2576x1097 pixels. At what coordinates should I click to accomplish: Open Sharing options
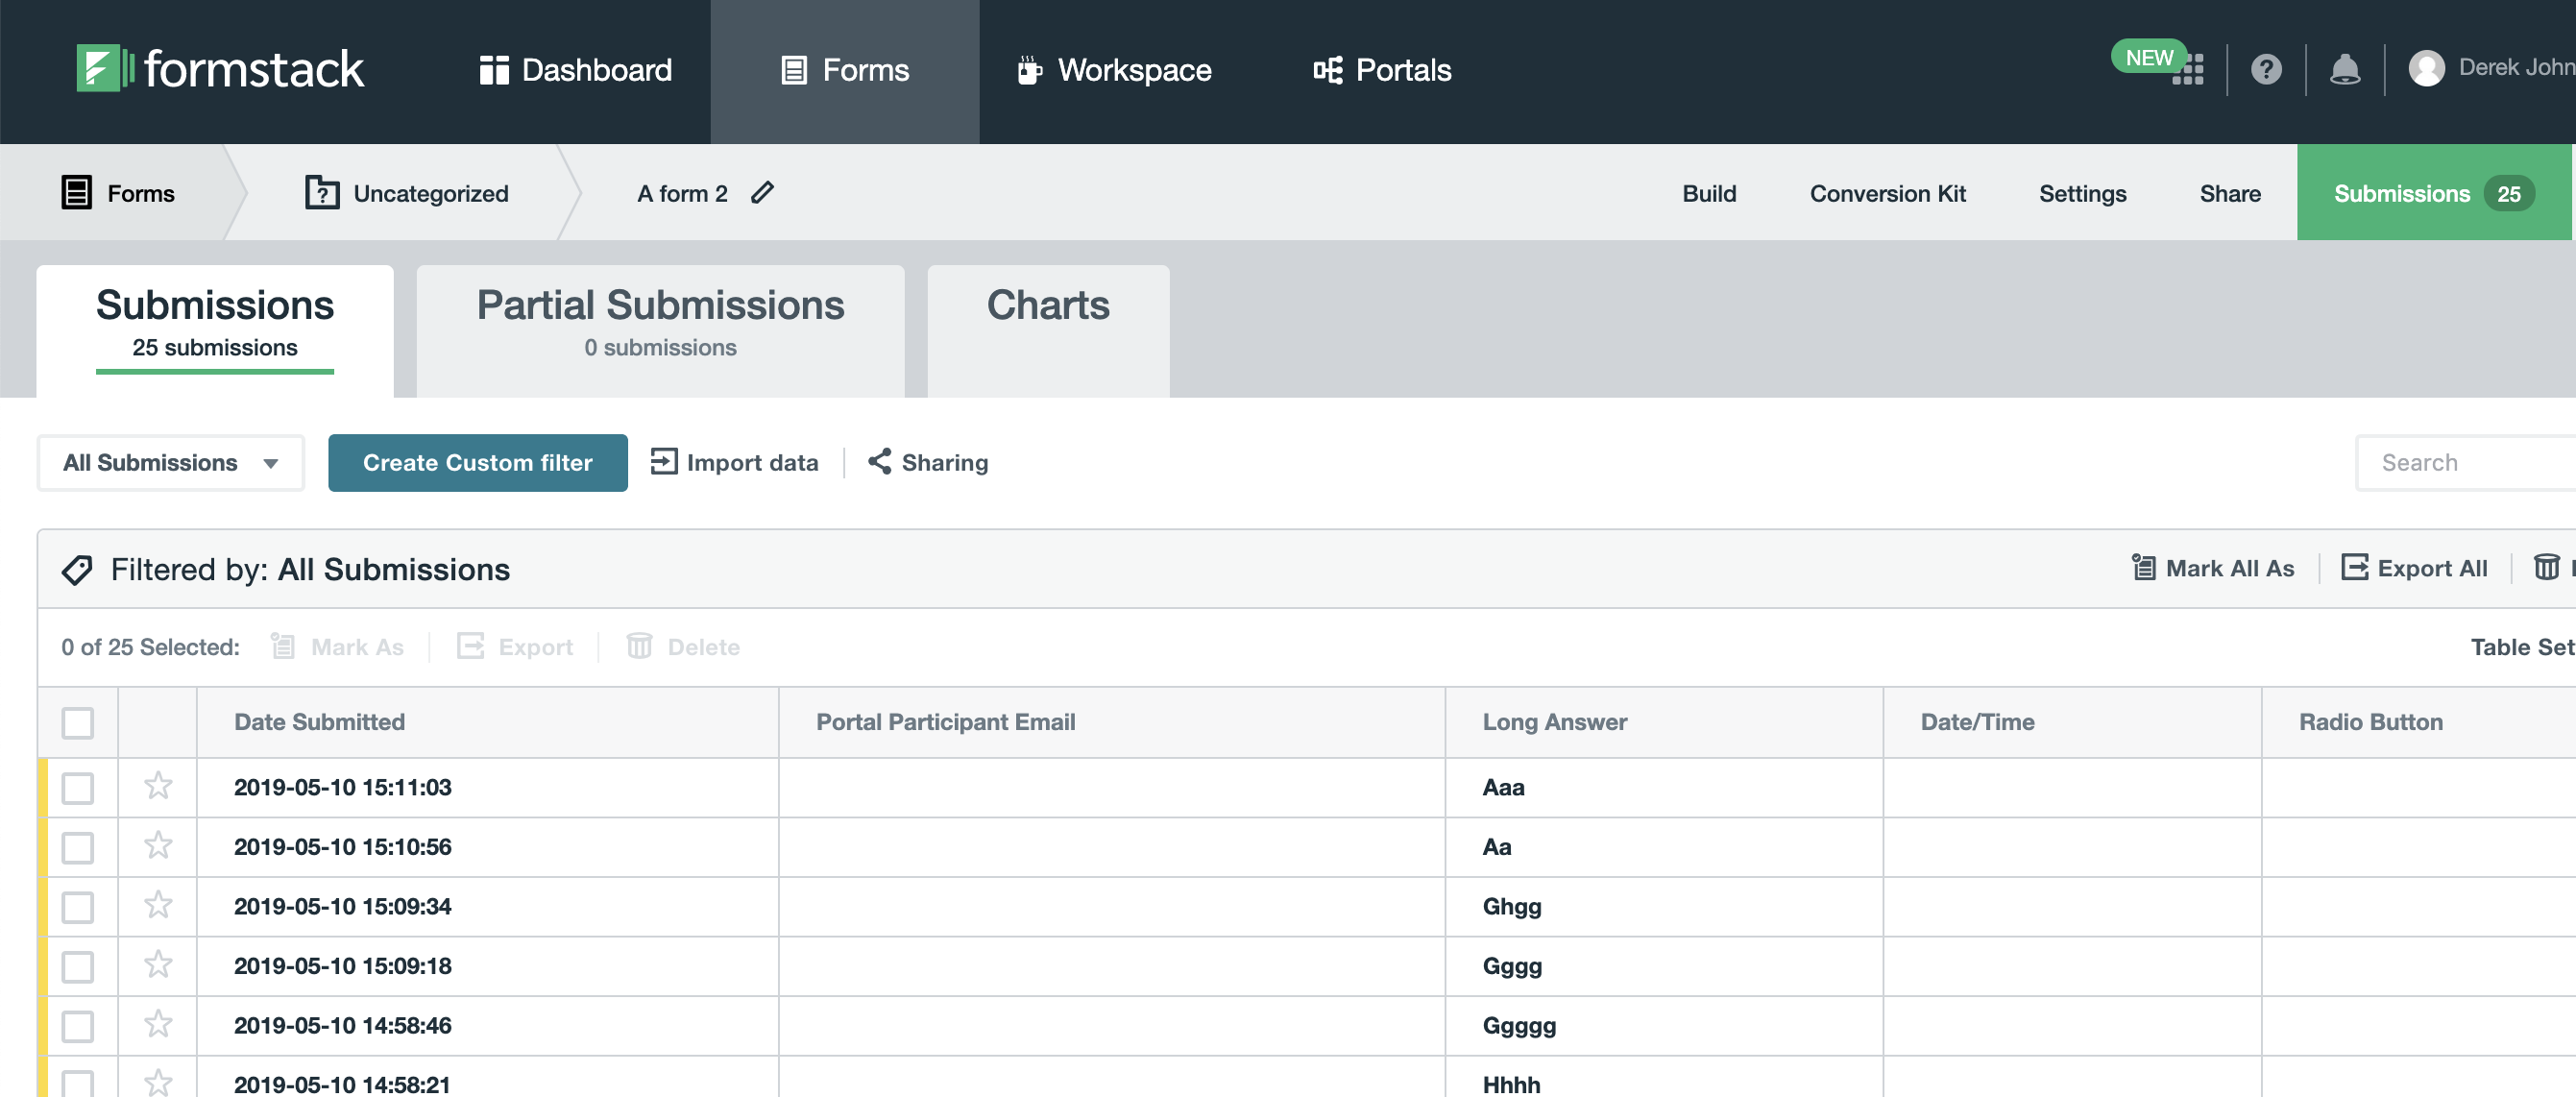[x=928, y=462]
